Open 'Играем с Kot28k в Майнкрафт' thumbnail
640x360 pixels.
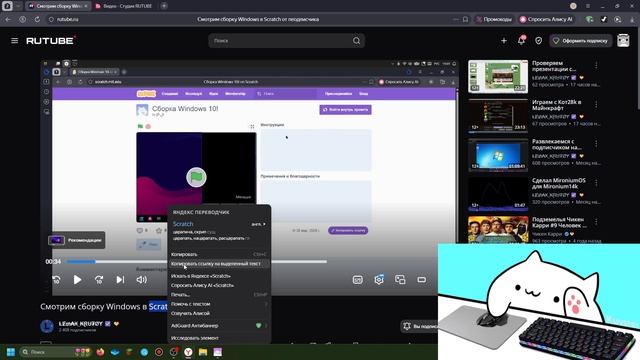[x=498, y=116]
